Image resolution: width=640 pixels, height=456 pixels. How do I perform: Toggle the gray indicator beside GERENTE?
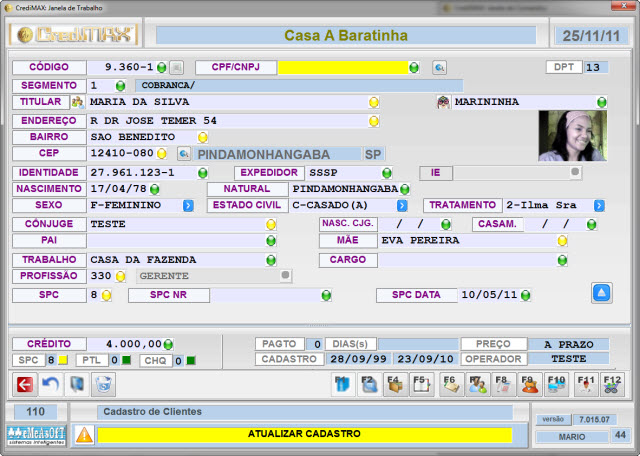point(285,275)
